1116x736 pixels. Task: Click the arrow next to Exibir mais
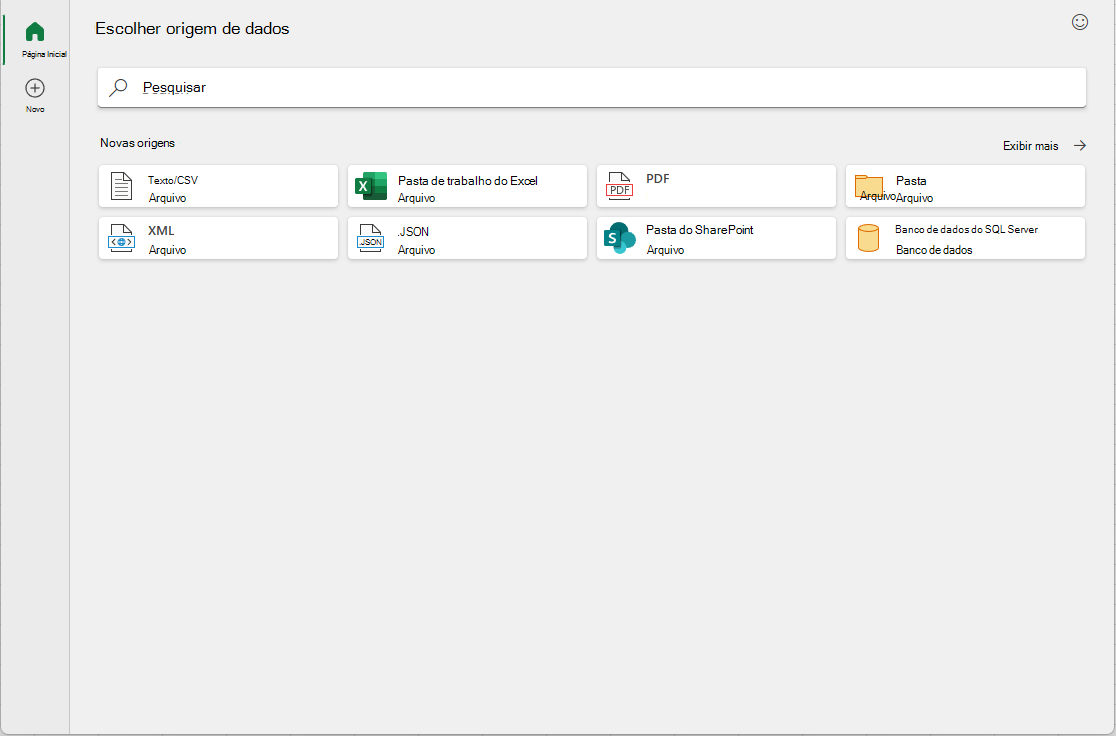pos(1080,146)
